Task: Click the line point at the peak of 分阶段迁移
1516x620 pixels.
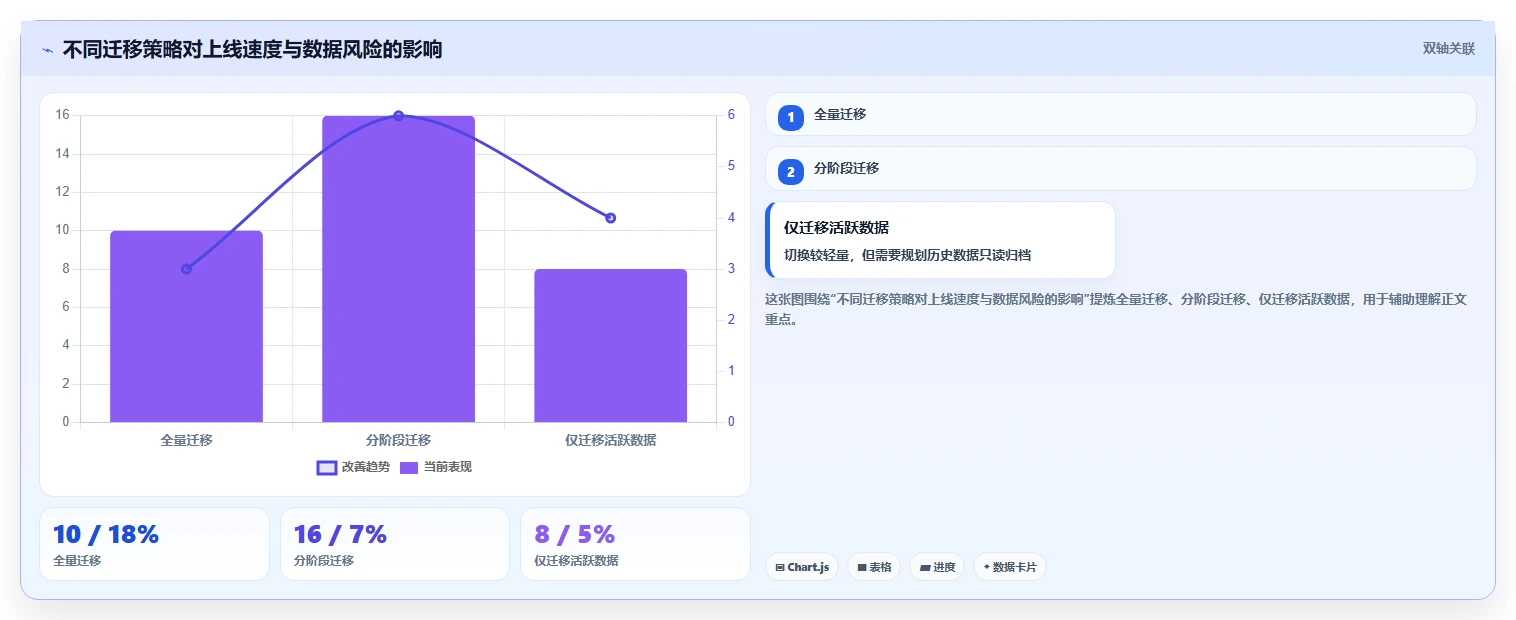Action: (x=398, y=116)
